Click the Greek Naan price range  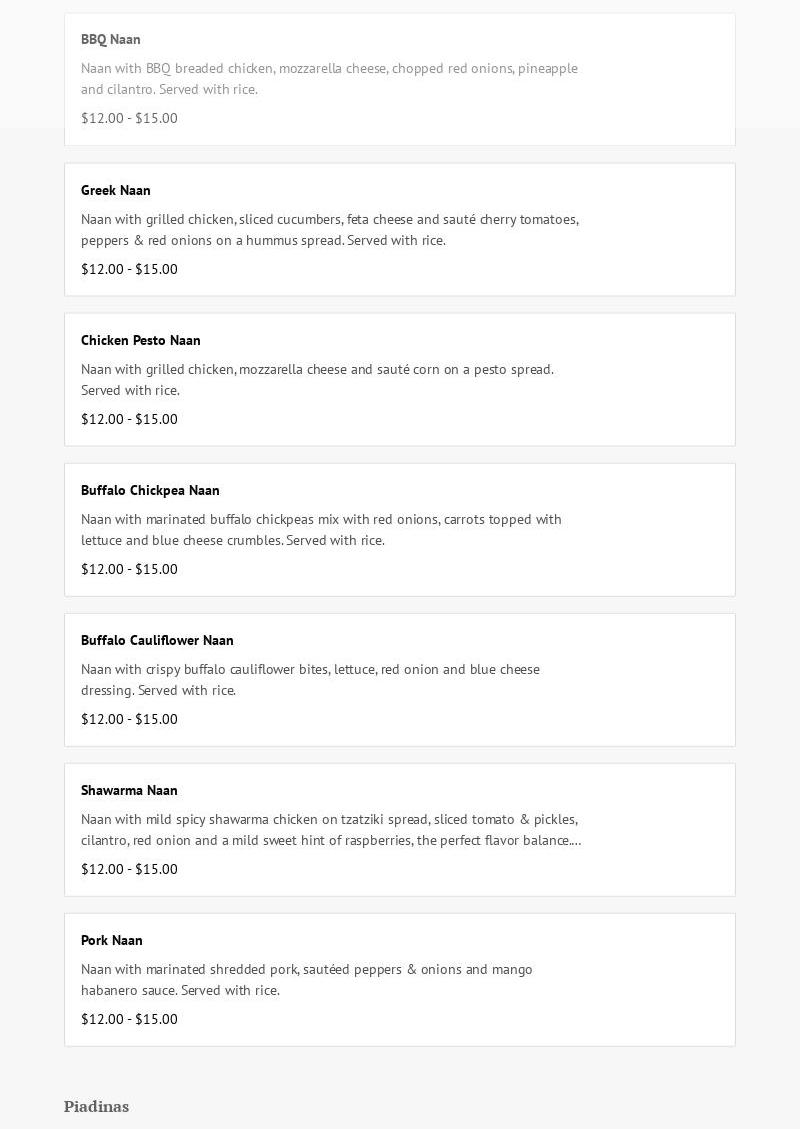[x=129, y=269]
